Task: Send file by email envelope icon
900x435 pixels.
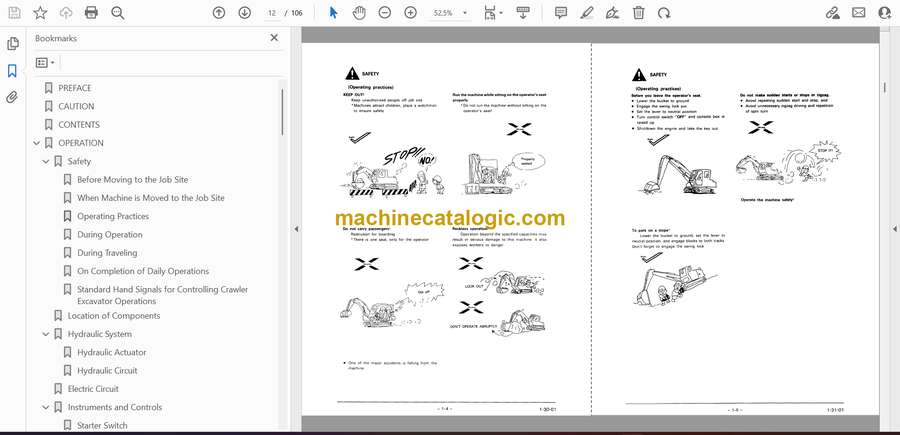Action: tap(859, 13)
